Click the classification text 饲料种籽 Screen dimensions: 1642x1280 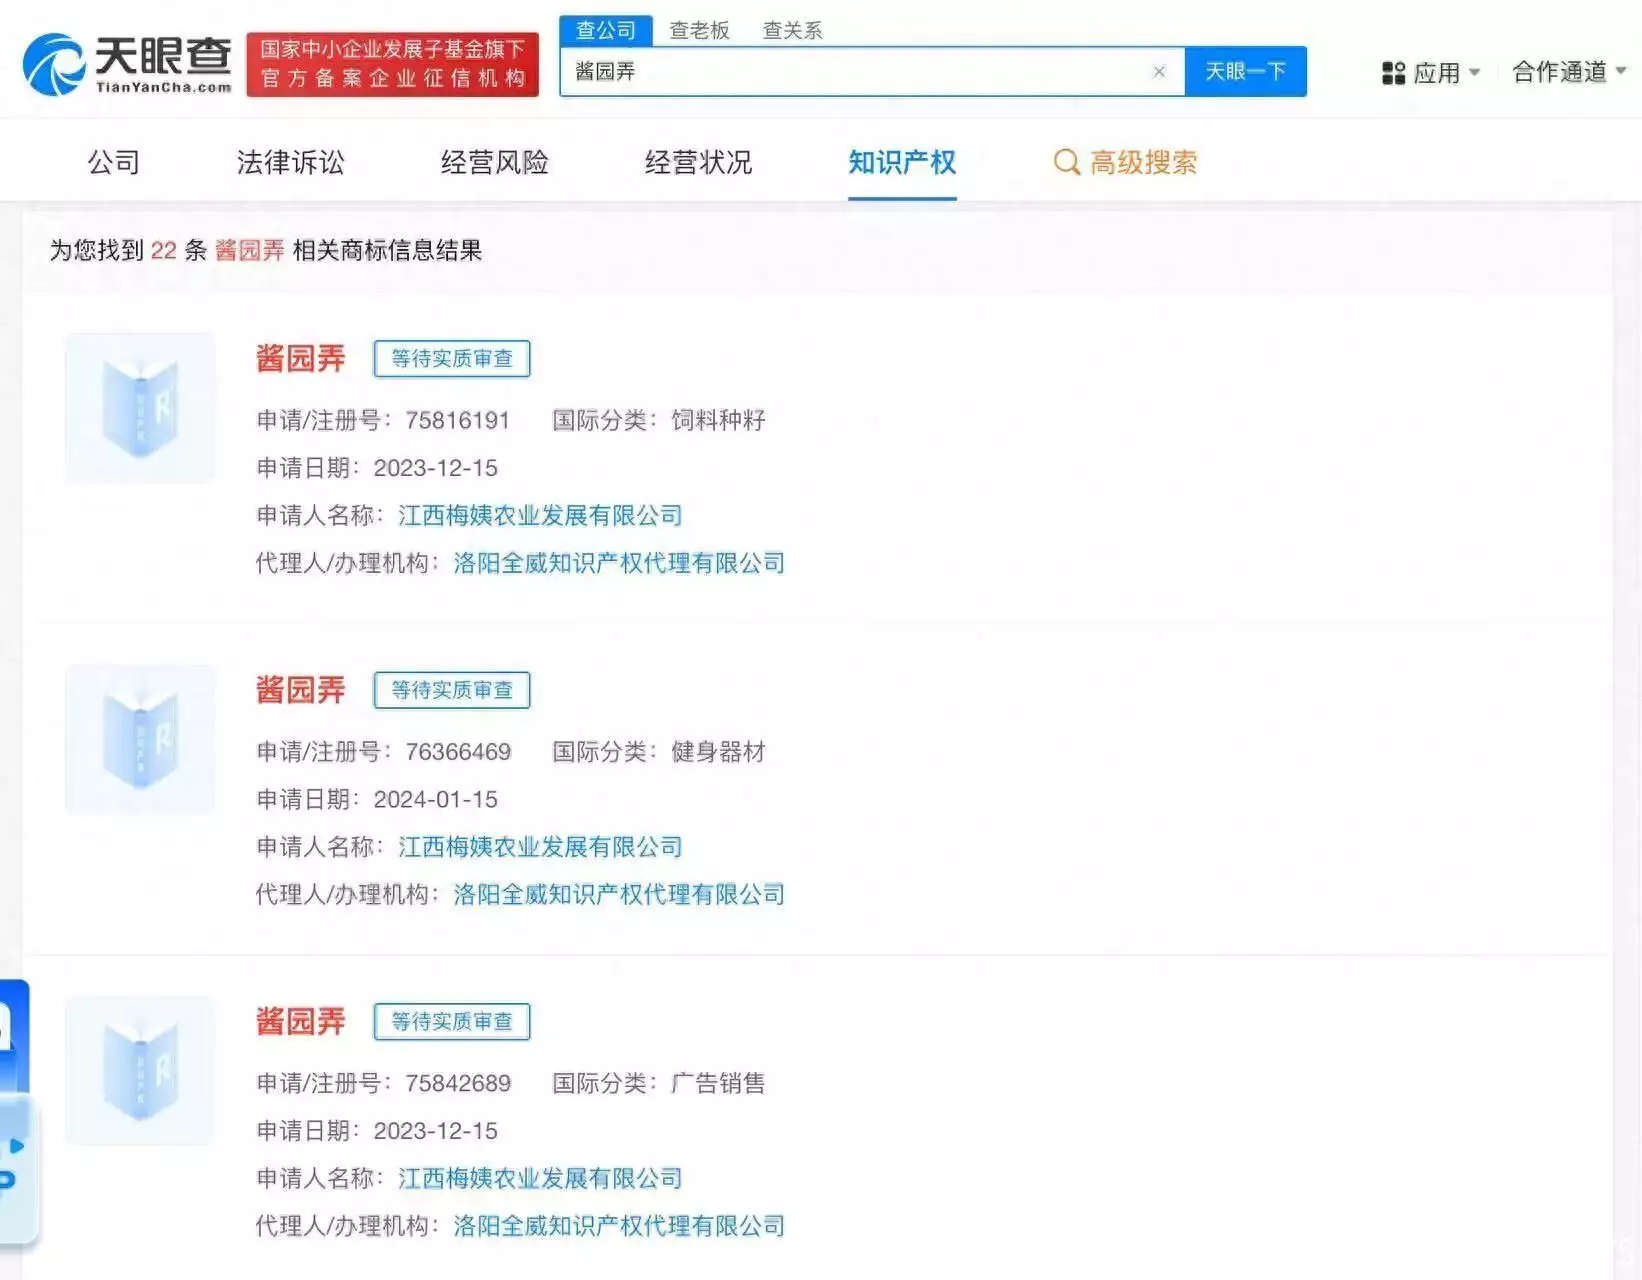(x=718, y=420)
